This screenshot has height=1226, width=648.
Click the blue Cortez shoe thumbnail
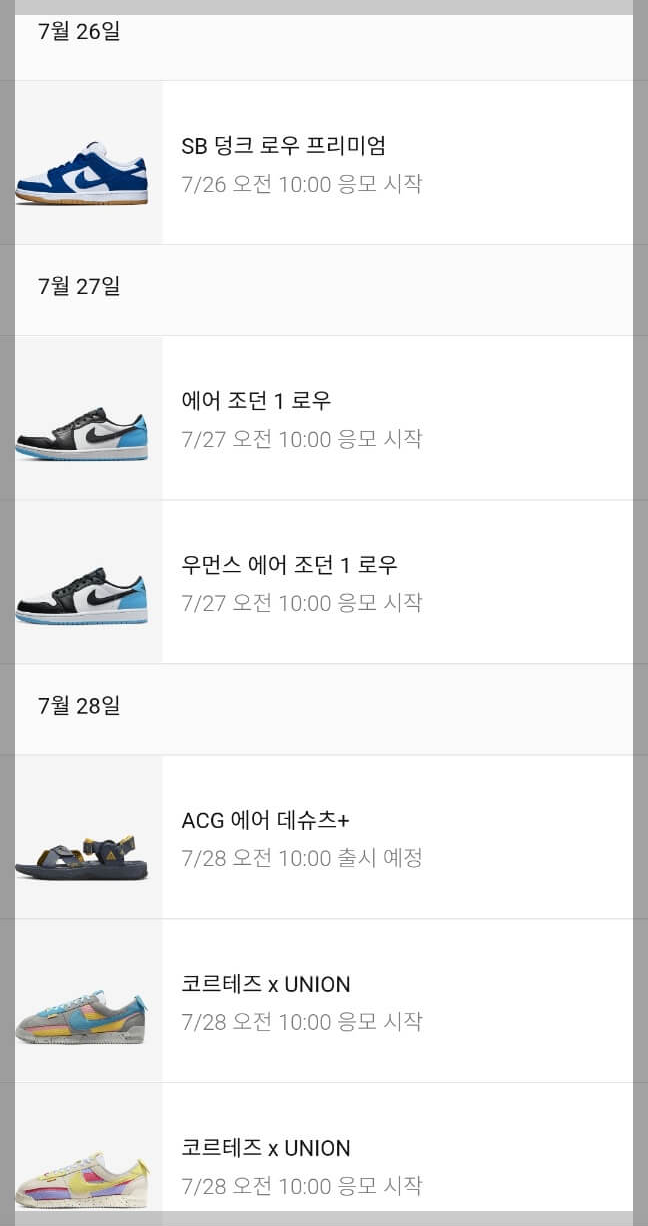[x=85, y=1000]
